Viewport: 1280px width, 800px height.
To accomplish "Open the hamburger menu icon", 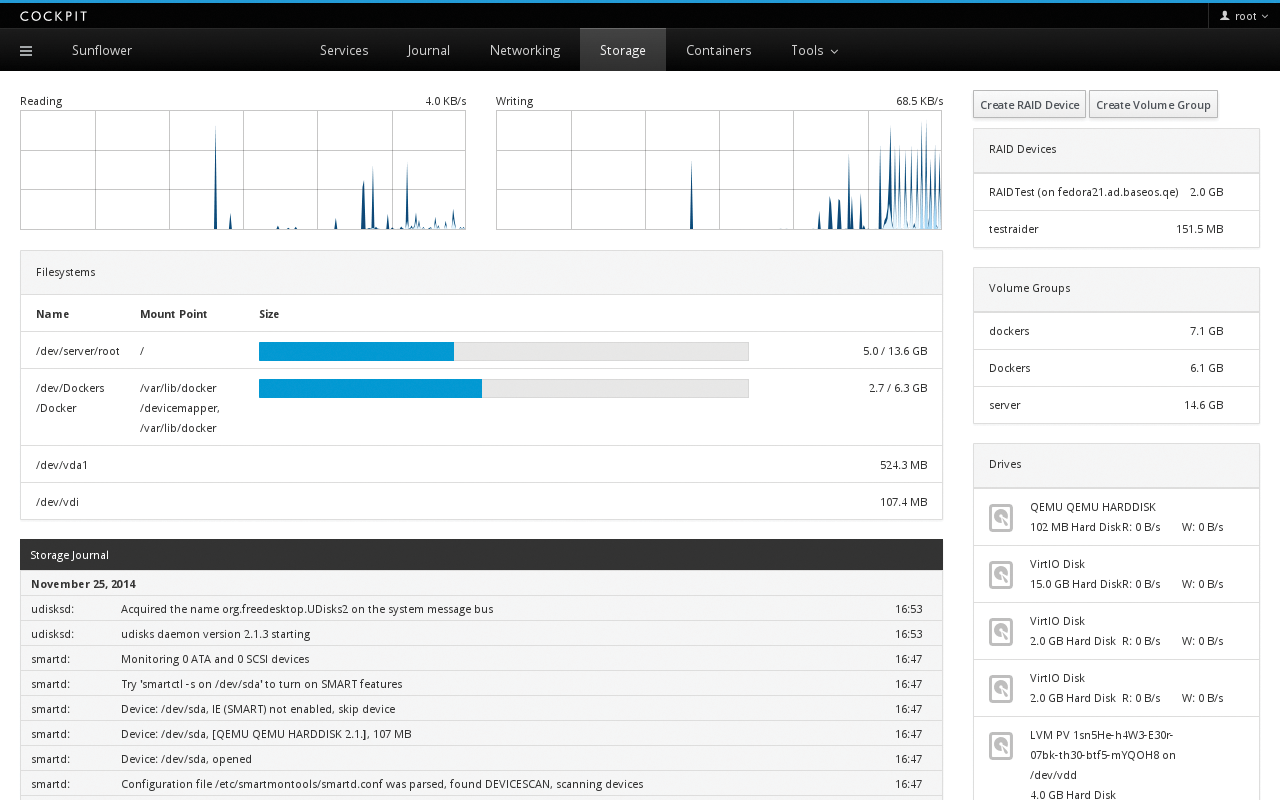I will 26,51.
